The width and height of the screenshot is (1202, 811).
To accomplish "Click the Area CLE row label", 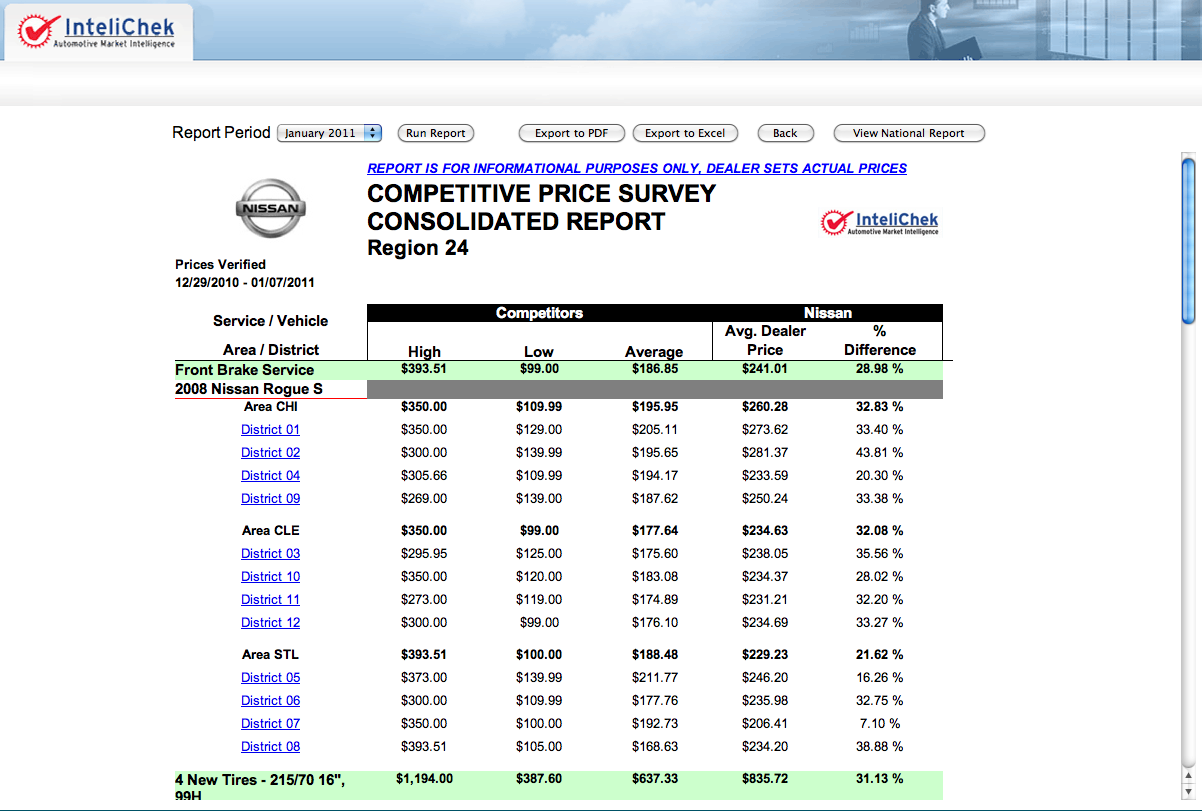I will (270, 531).
